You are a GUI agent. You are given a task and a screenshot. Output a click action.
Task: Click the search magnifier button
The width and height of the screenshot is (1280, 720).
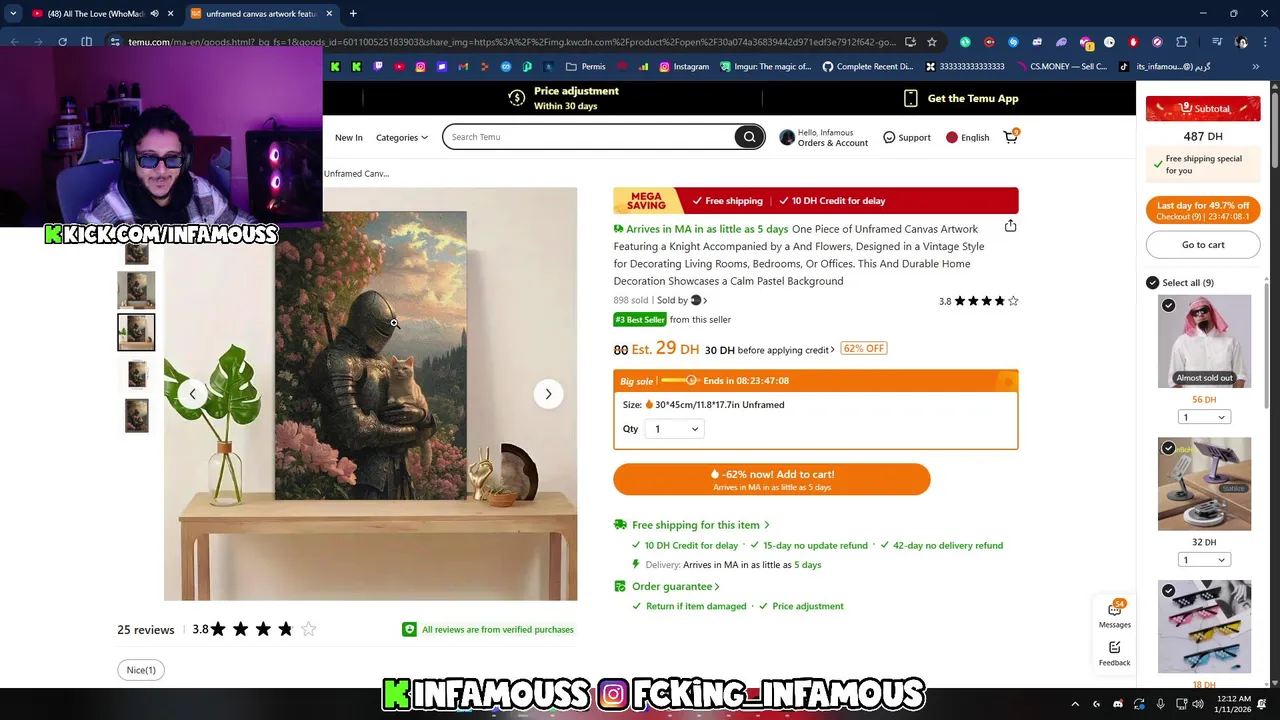click(x=749, y=137)
